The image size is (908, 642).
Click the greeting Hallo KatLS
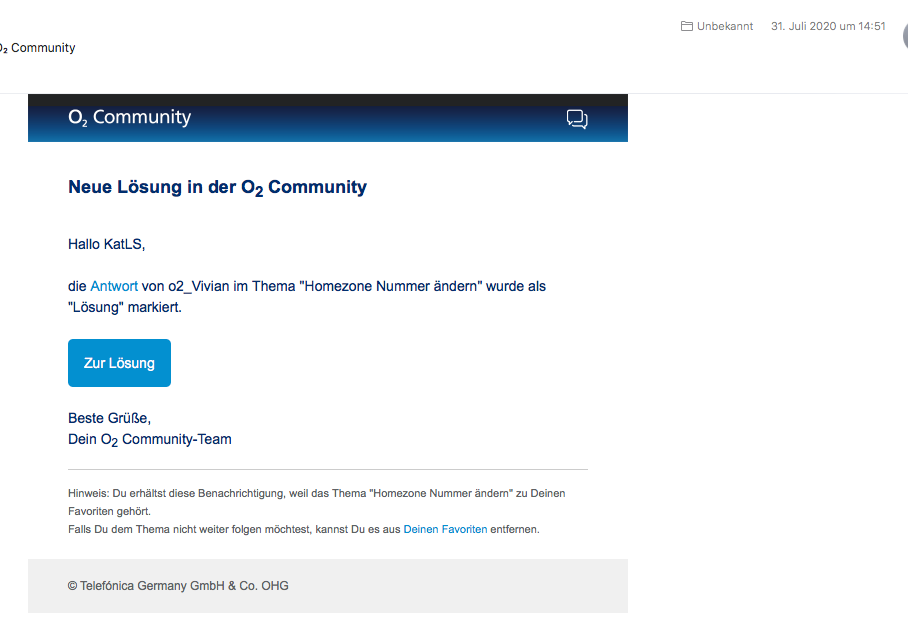(x=107, y=244)
